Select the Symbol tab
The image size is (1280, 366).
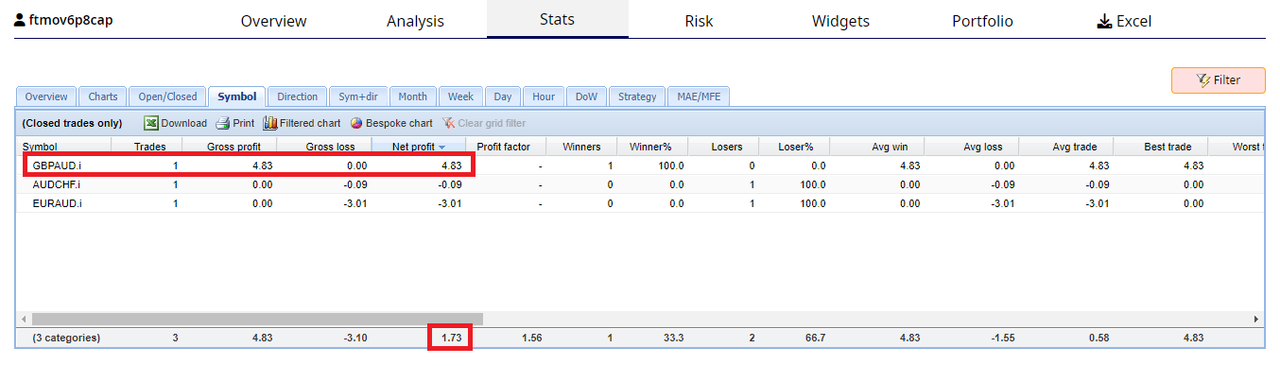click(x=237, y=97)
